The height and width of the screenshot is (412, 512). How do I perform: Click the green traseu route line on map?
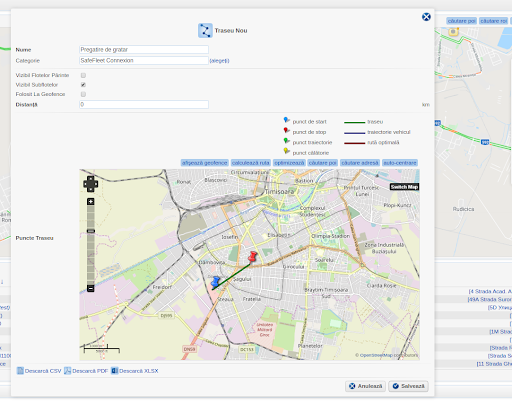232,276
